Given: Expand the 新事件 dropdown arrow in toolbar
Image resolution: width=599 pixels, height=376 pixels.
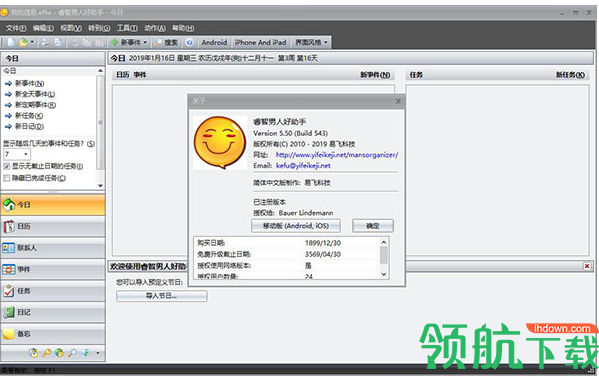Looking at the screenshot, I should pos(145,42).
